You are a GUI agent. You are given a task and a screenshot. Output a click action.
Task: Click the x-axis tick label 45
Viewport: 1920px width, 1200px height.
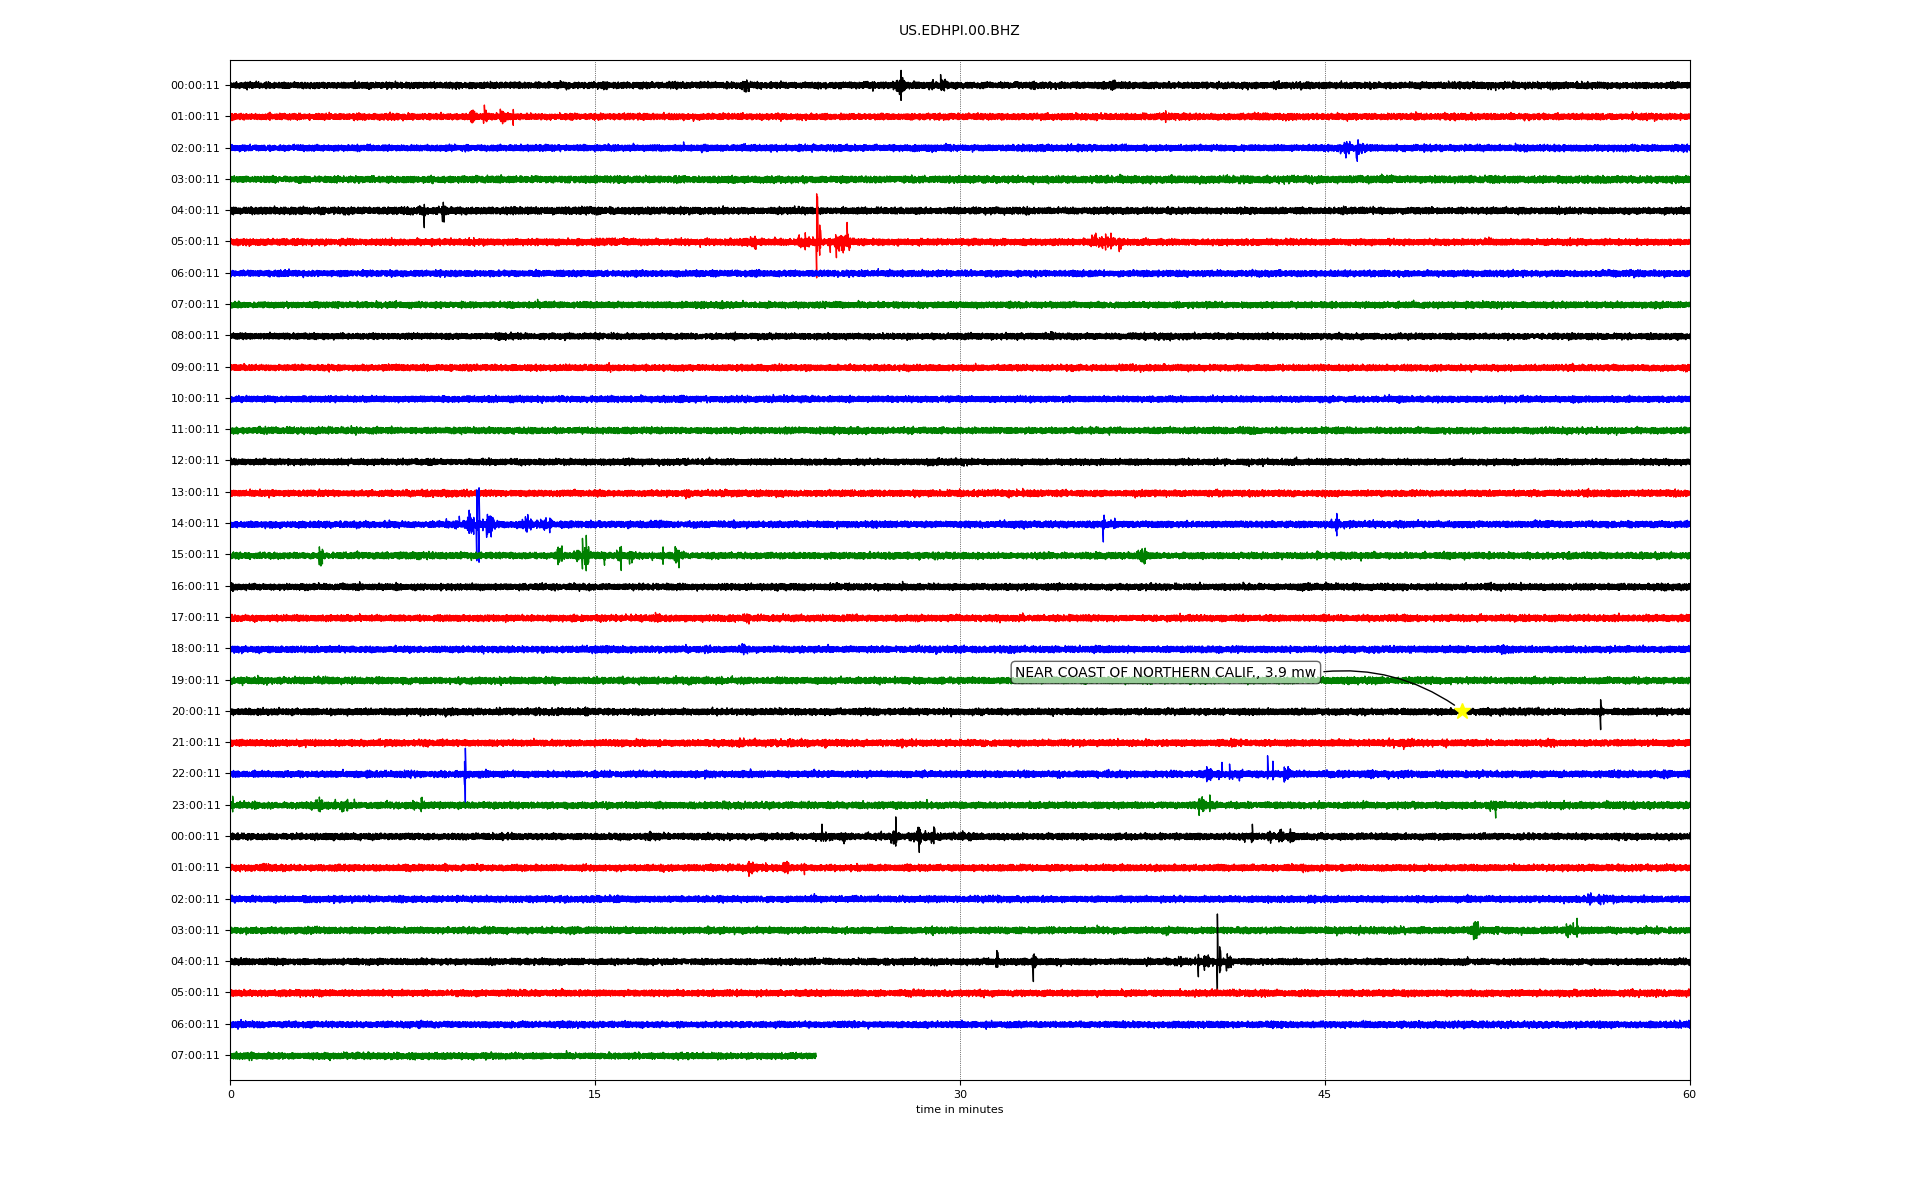pos(1325,1094)
